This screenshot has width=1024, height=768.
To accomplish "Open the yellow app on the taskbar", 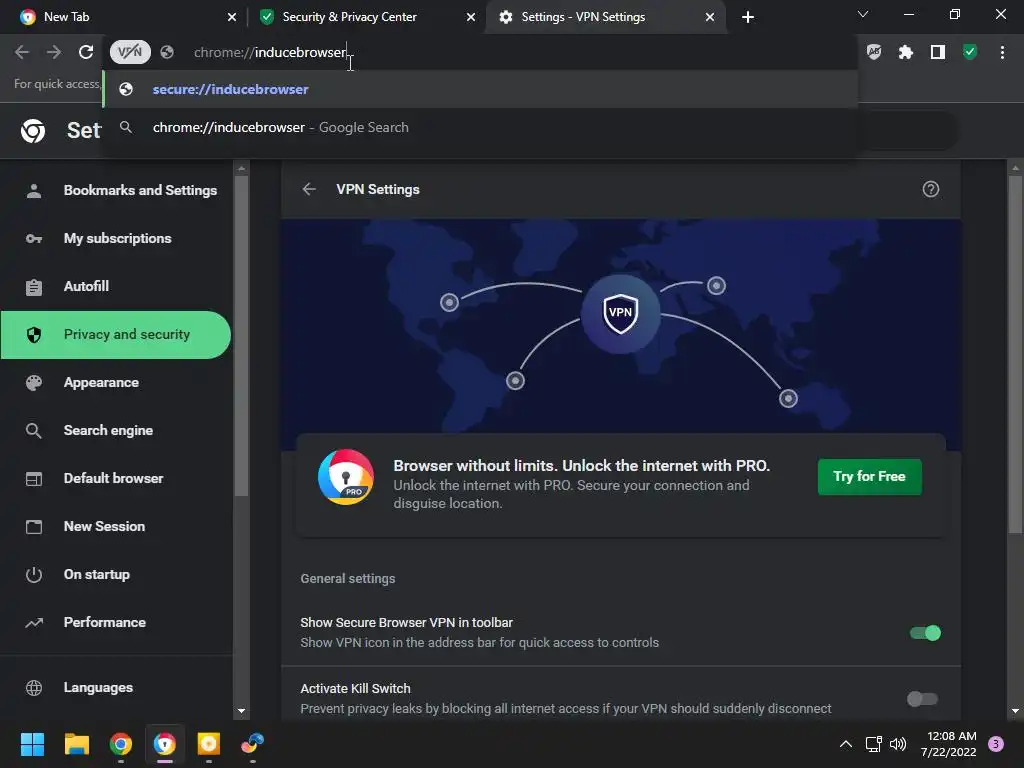I will (208, 744).
